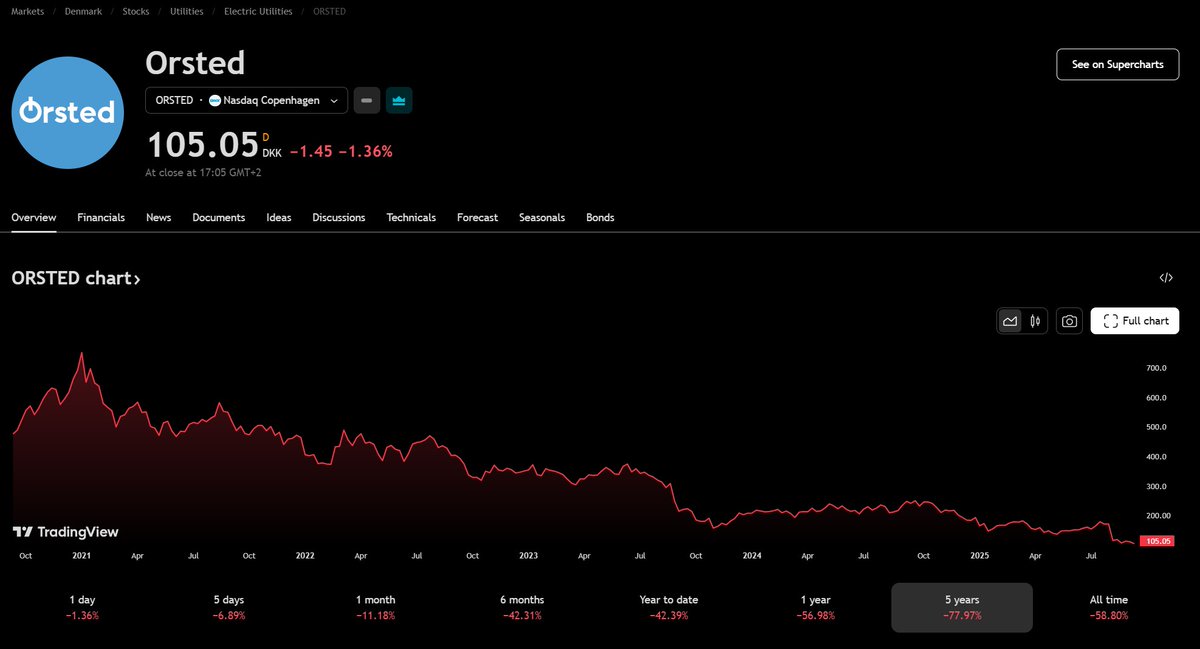The image size is (1200, 649).
Task: Select the 5 days range
Action: 229,607
